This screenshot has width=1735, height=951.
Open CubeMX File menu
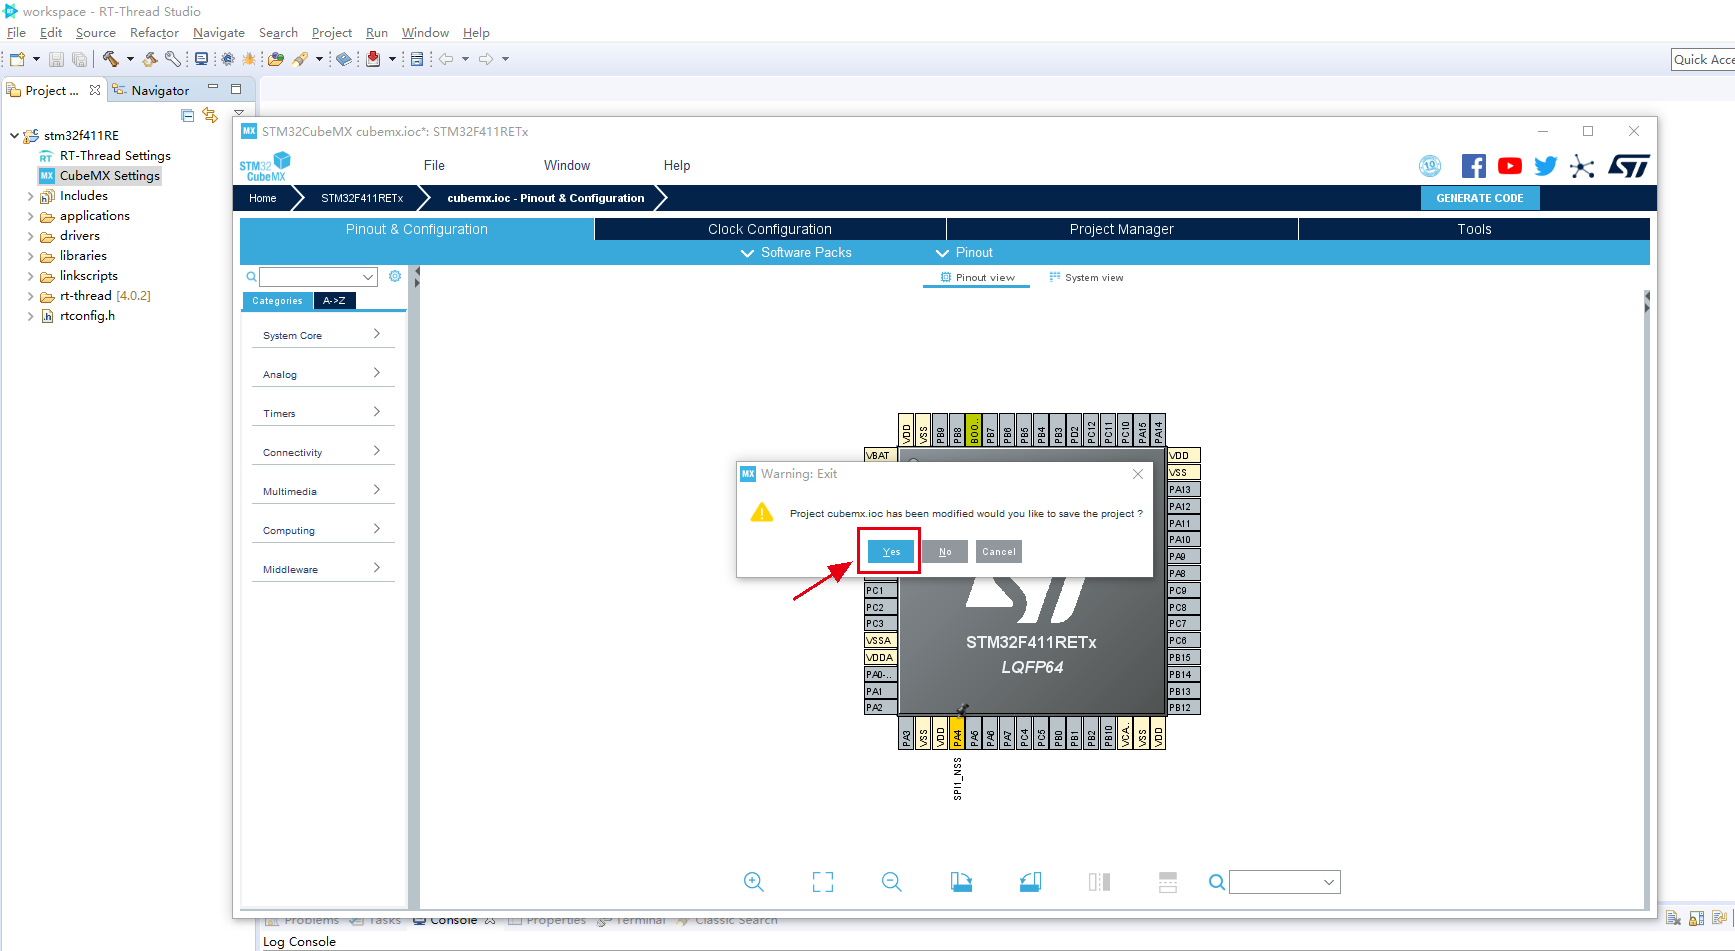click(x=434, y=166)
